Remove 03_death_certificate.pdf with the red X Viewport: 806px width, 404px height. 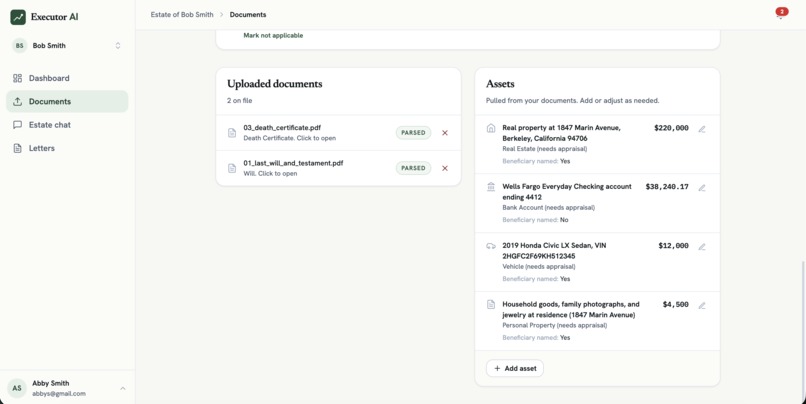pyautogui.click(x=445, y=133)
